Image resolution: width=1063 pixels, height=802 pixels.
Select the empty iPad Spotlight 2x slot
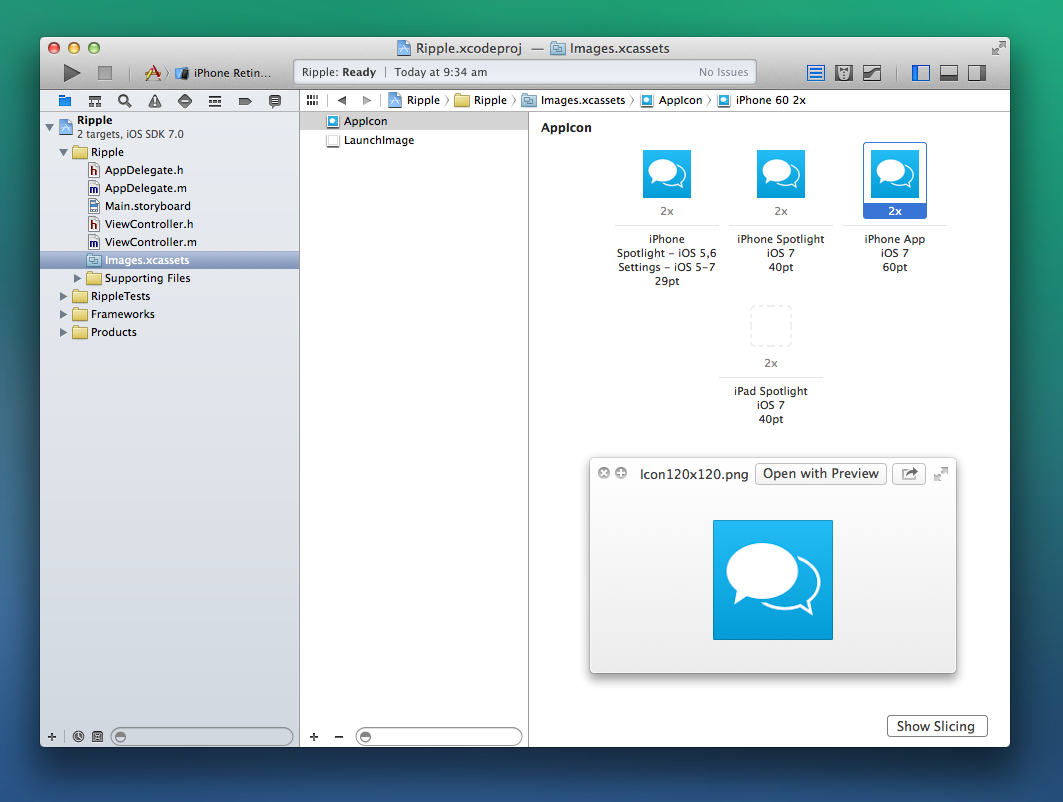pos(771,326)
